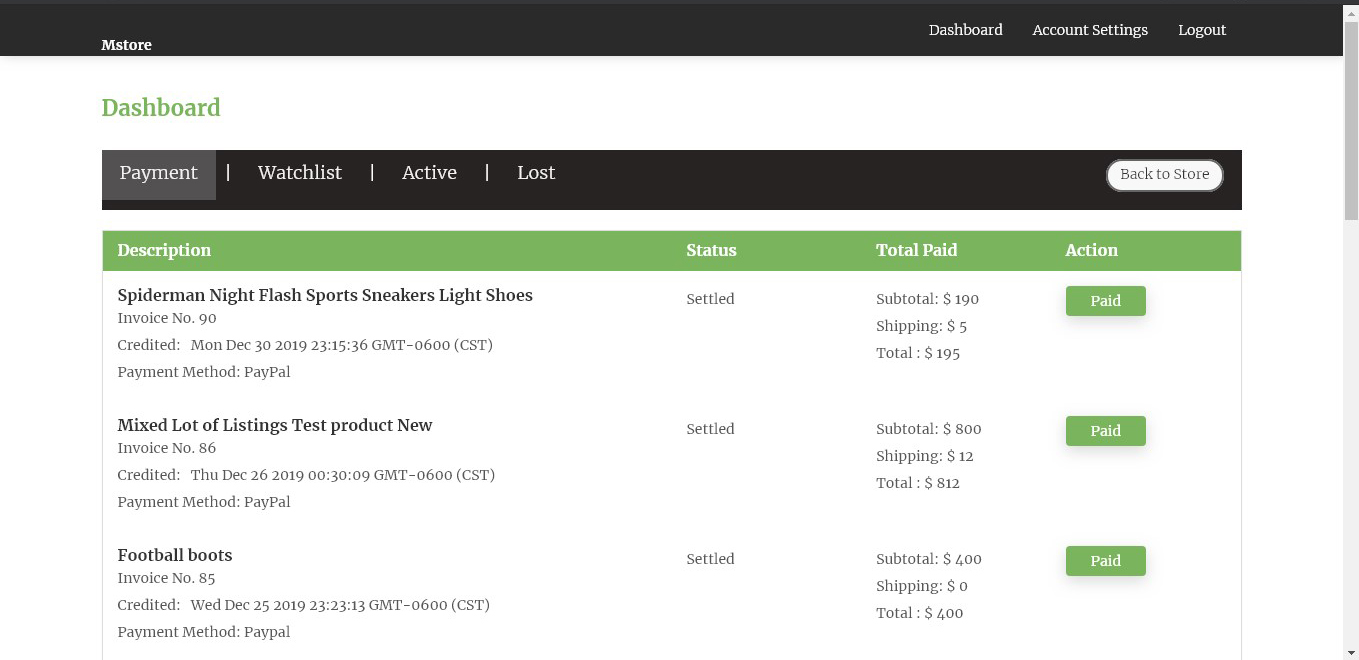Click Paid button for Football boots invoice

pyautogui.click(x=1105, y=561)
